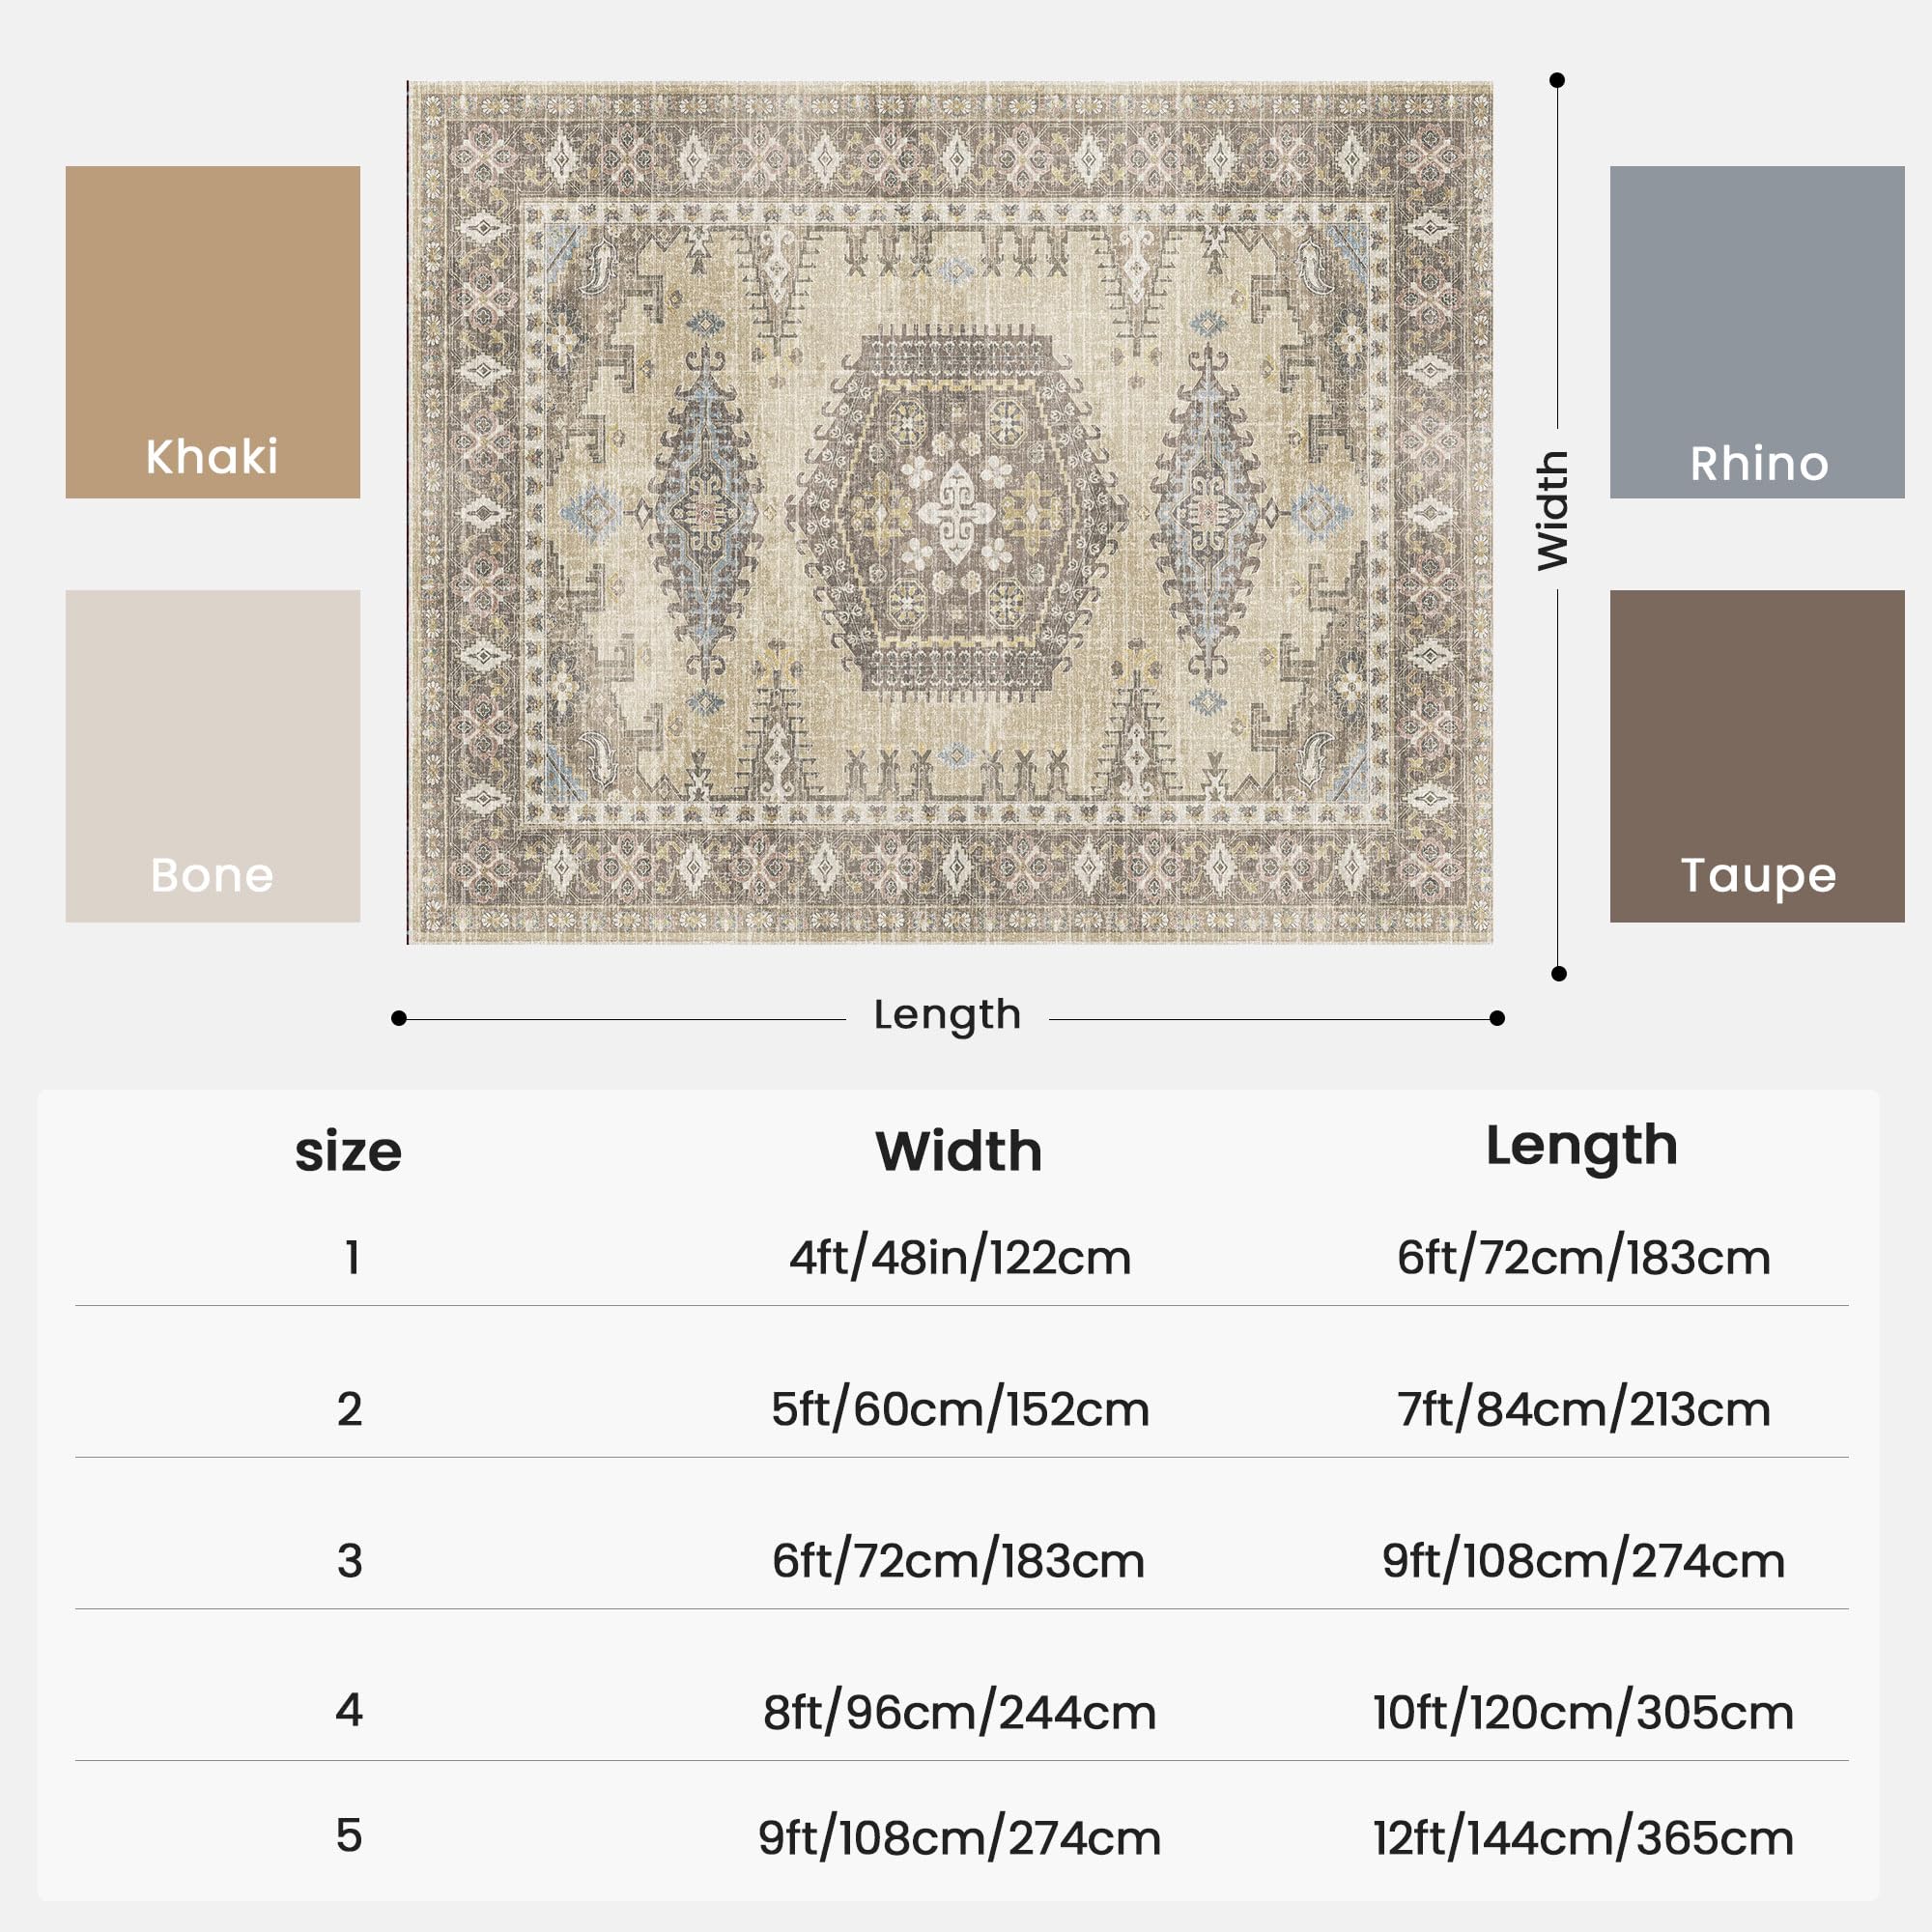Image resolution: width=1932 pixels, height=1932 pixels.
Task: Choose the Bone color swatch
Action: pyautogui.click(x=212, y=756)
